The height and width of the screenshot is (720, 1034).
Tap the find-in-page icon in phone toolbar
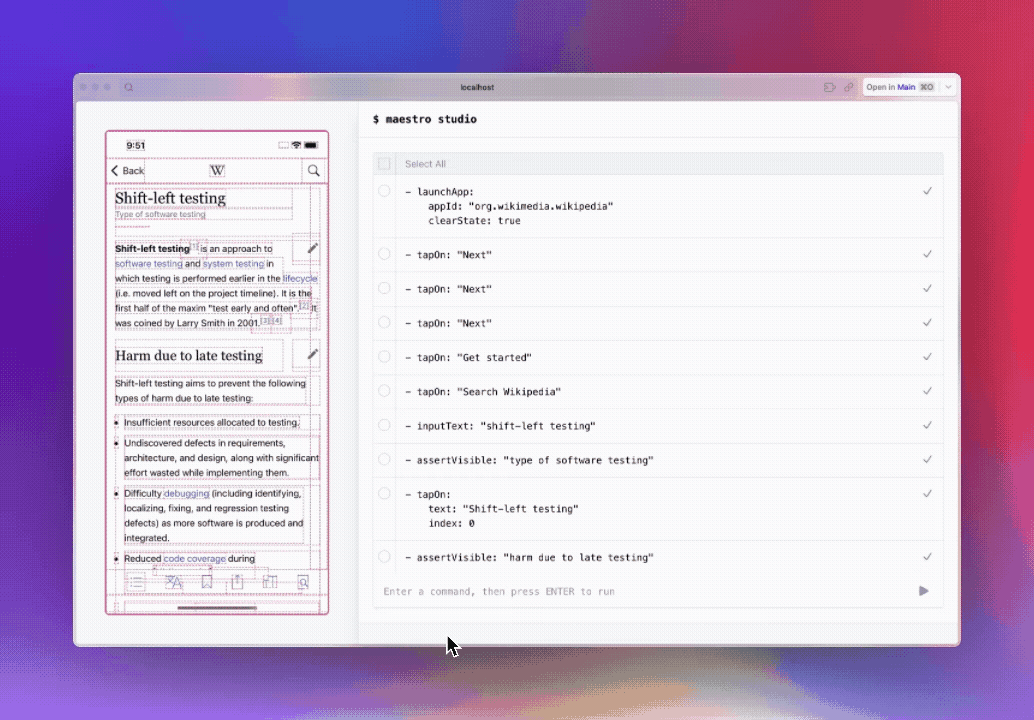click(x=303, y=582)
